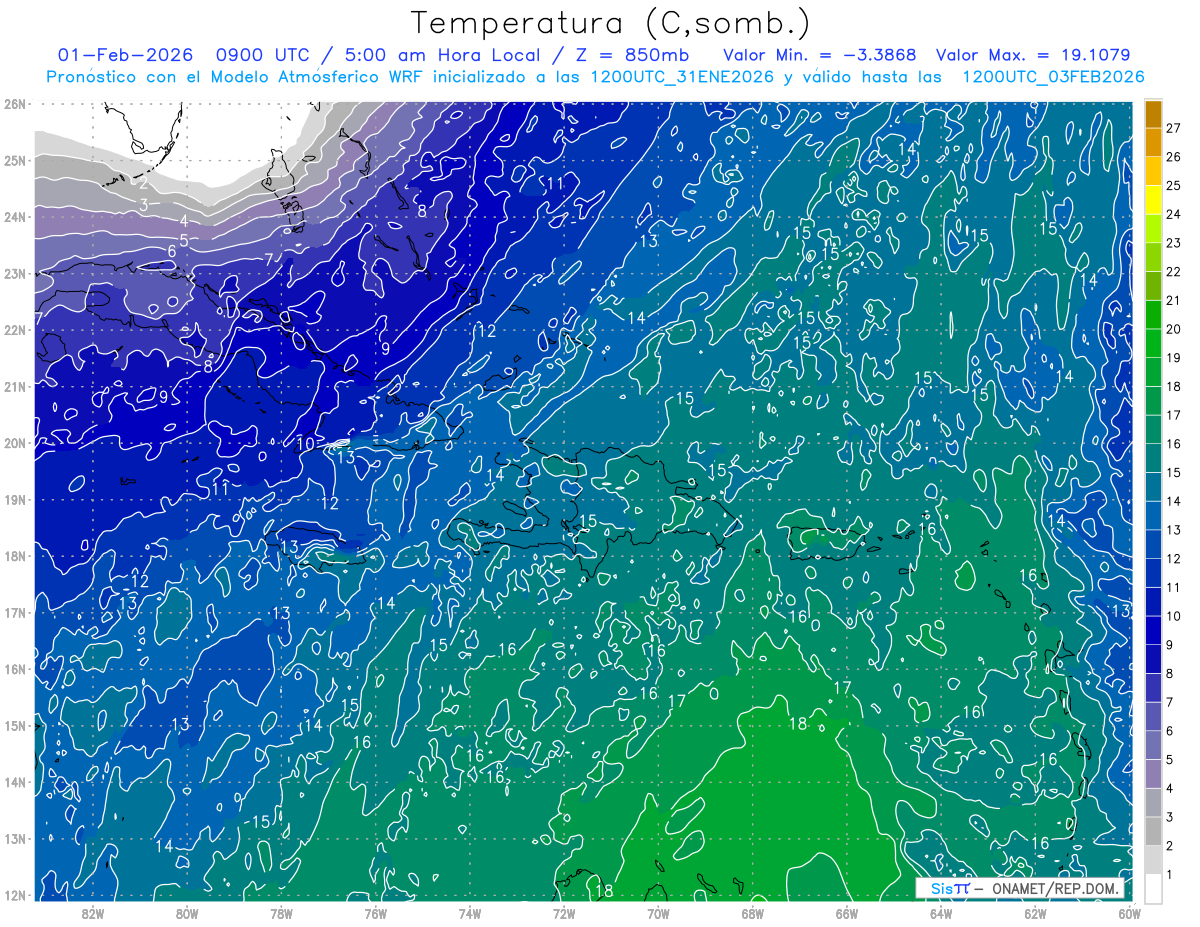1200x927 pixels.
Task: Click legend value 10 on the color scale
Action: coord(1174,616)
